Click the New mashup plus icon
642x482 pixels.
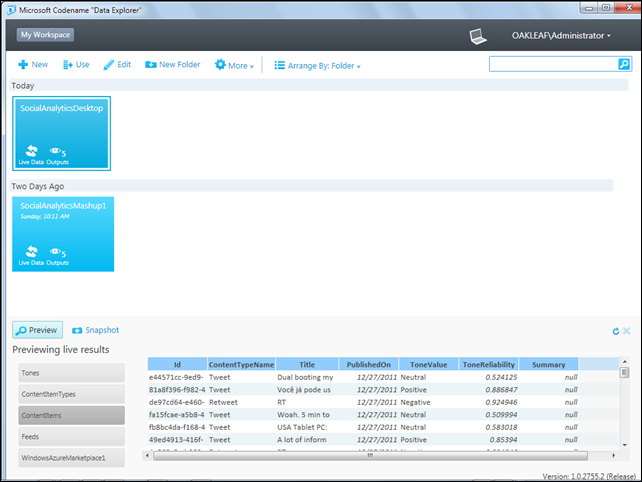[x=23, y=64]
